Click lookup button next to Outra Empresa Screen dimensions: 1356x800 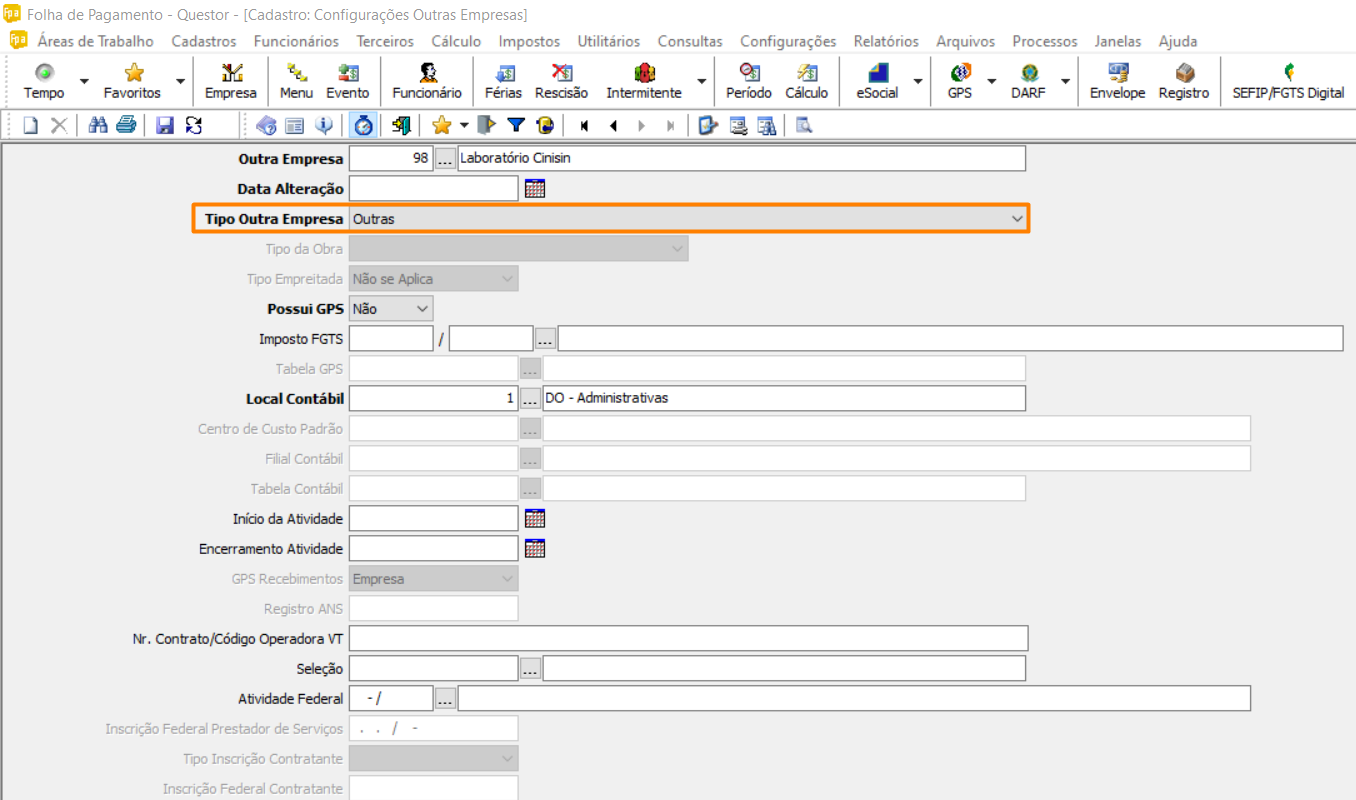pyautogui.click(x=445, y=159)
